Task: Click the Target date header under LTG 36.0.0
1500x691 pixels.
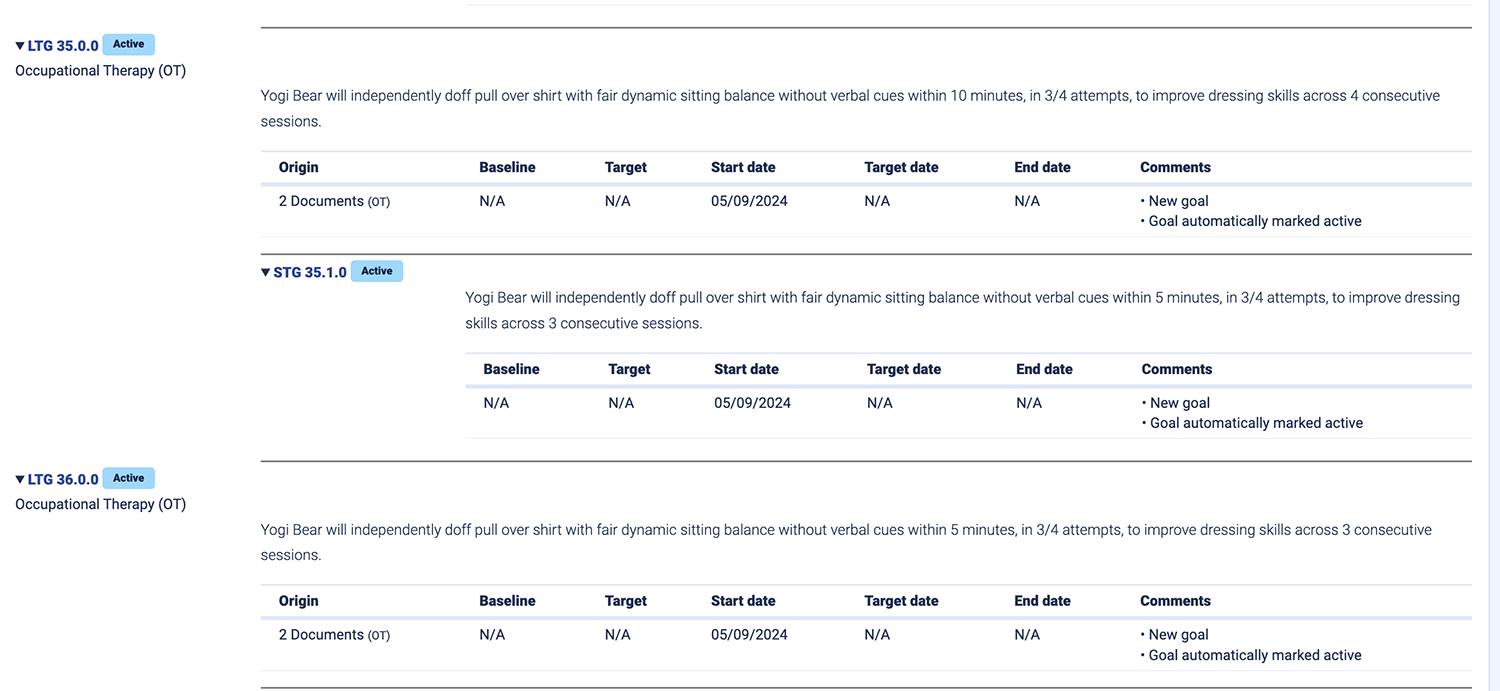Action: point(901,602)
